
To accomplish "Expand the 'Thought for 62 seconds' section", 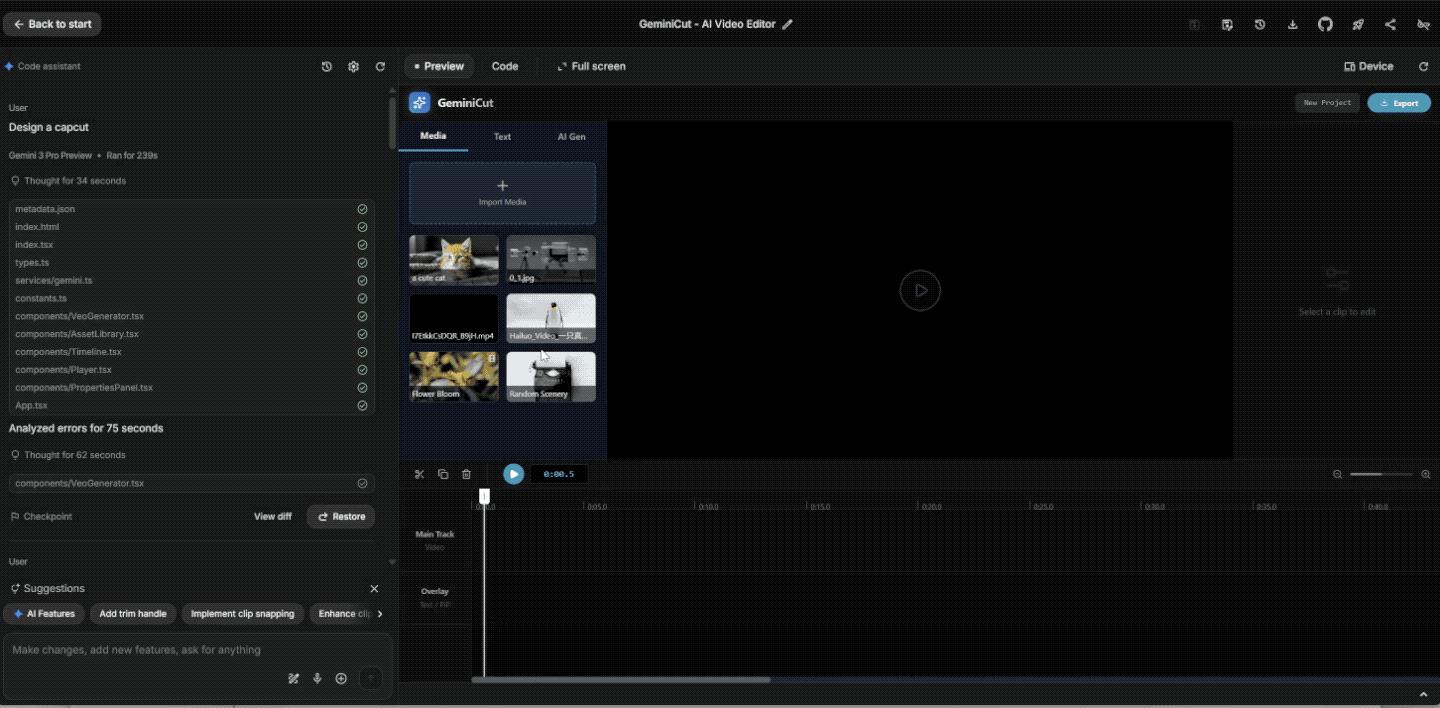I will coord(75,455).
